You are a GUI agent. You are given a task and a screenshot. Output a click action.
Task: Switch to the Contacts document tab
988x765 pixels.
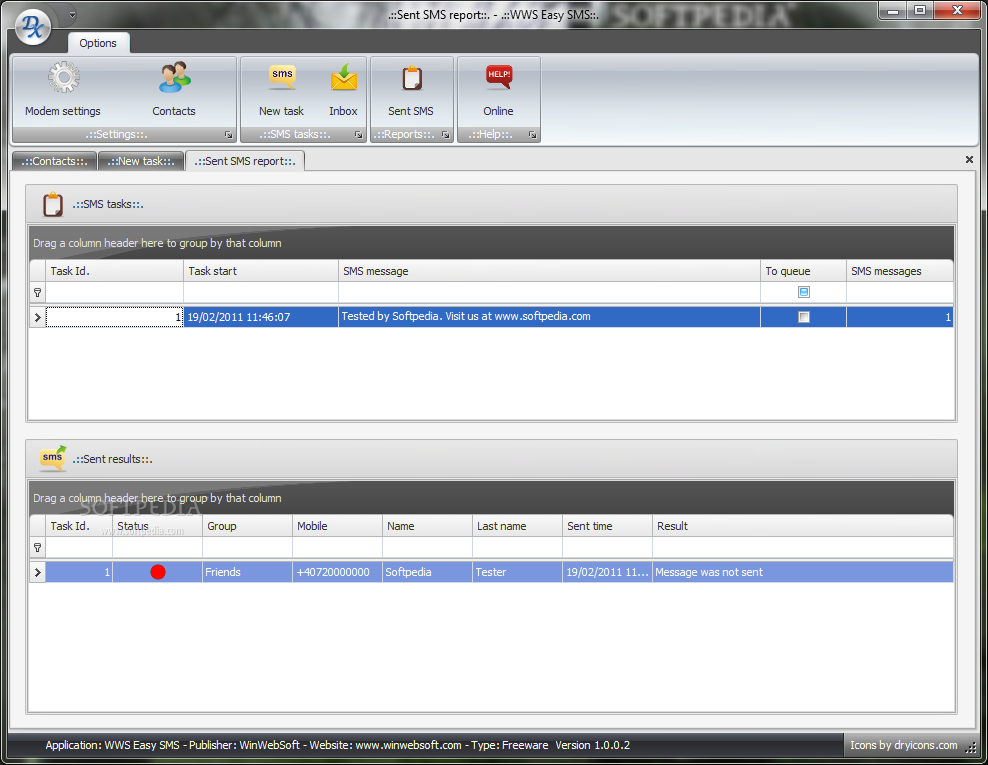(54, 161)
